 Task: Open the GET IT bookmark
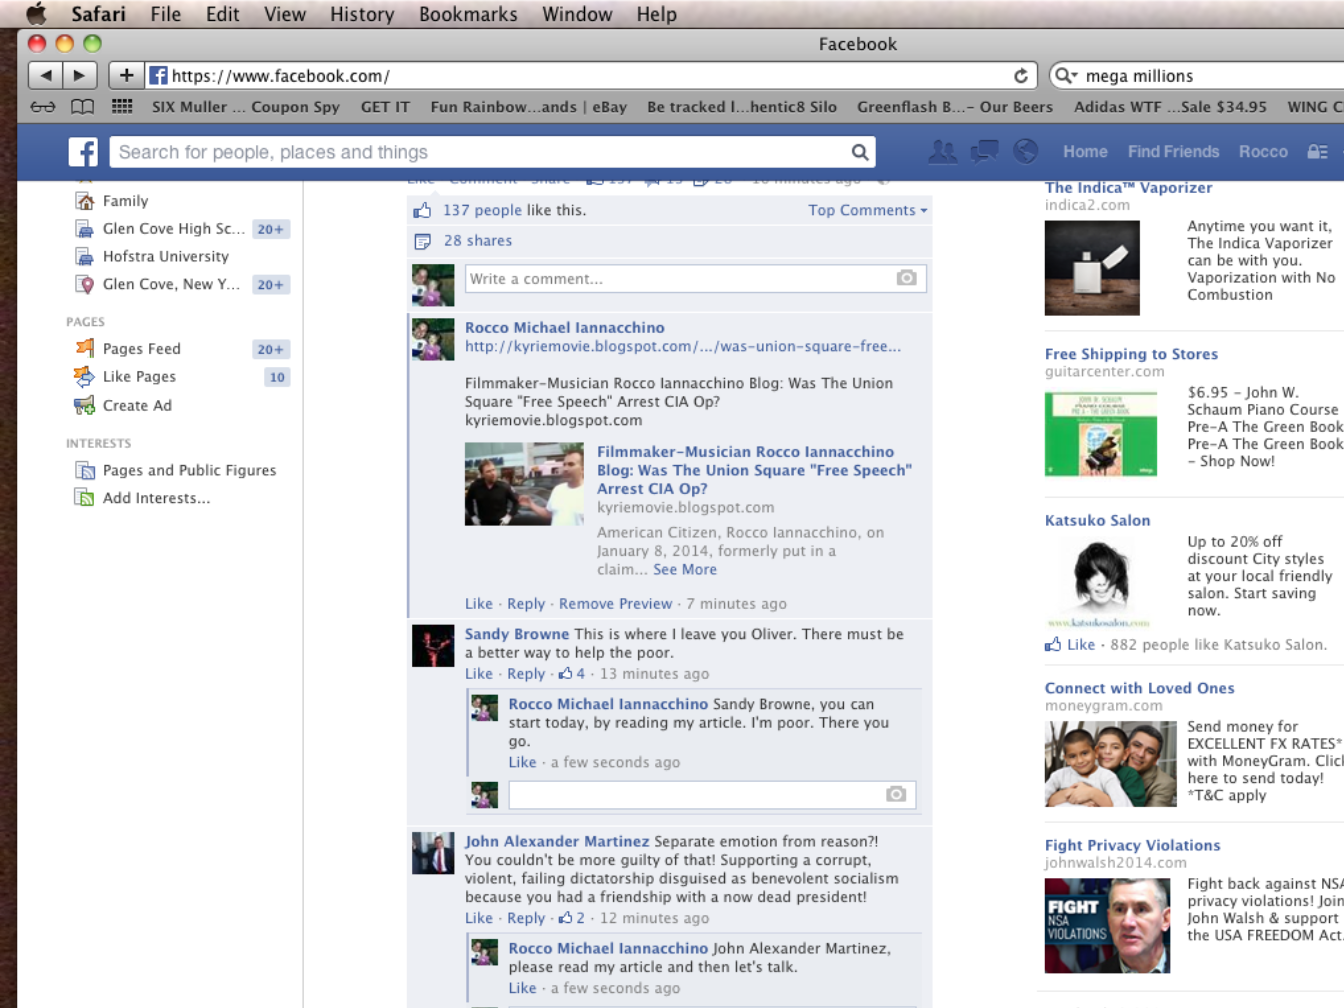click(x=385, y=107)
